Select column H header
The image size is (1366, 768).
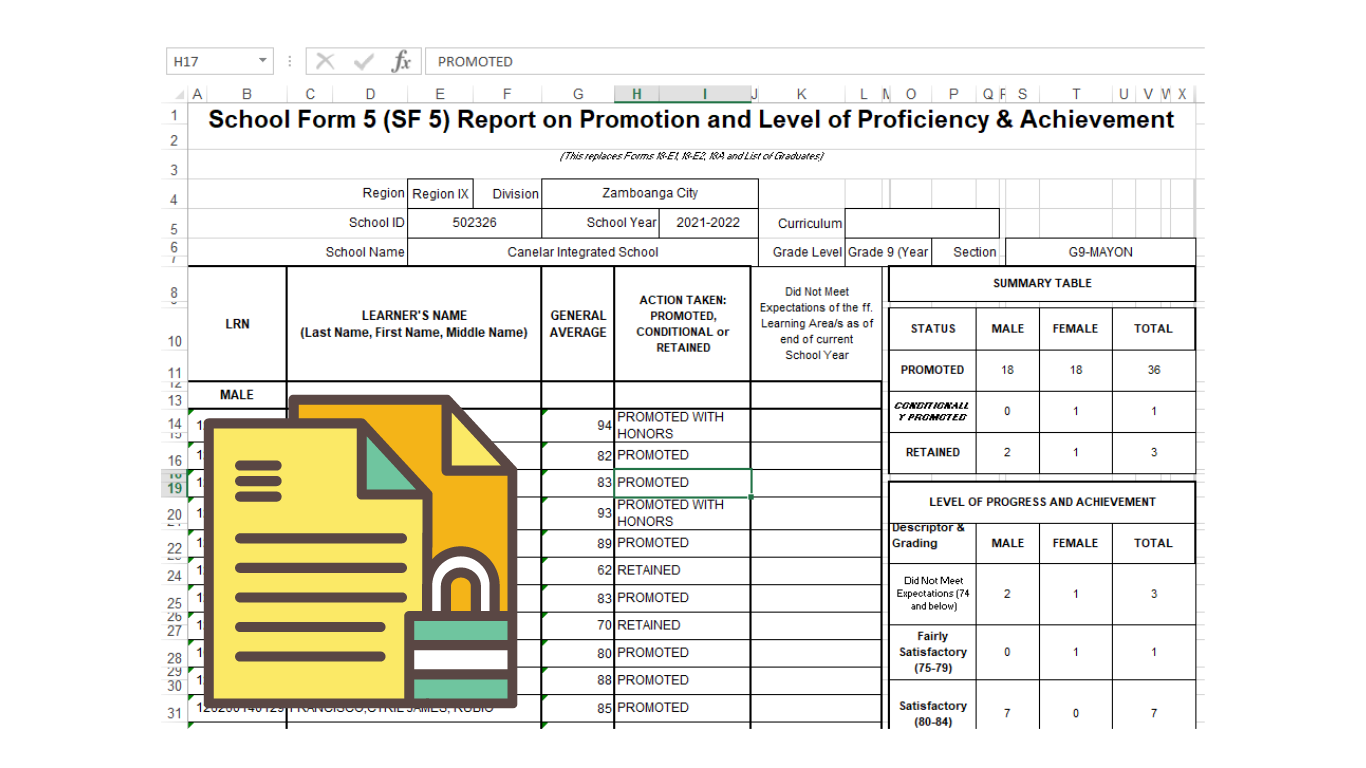pos(637,95)
